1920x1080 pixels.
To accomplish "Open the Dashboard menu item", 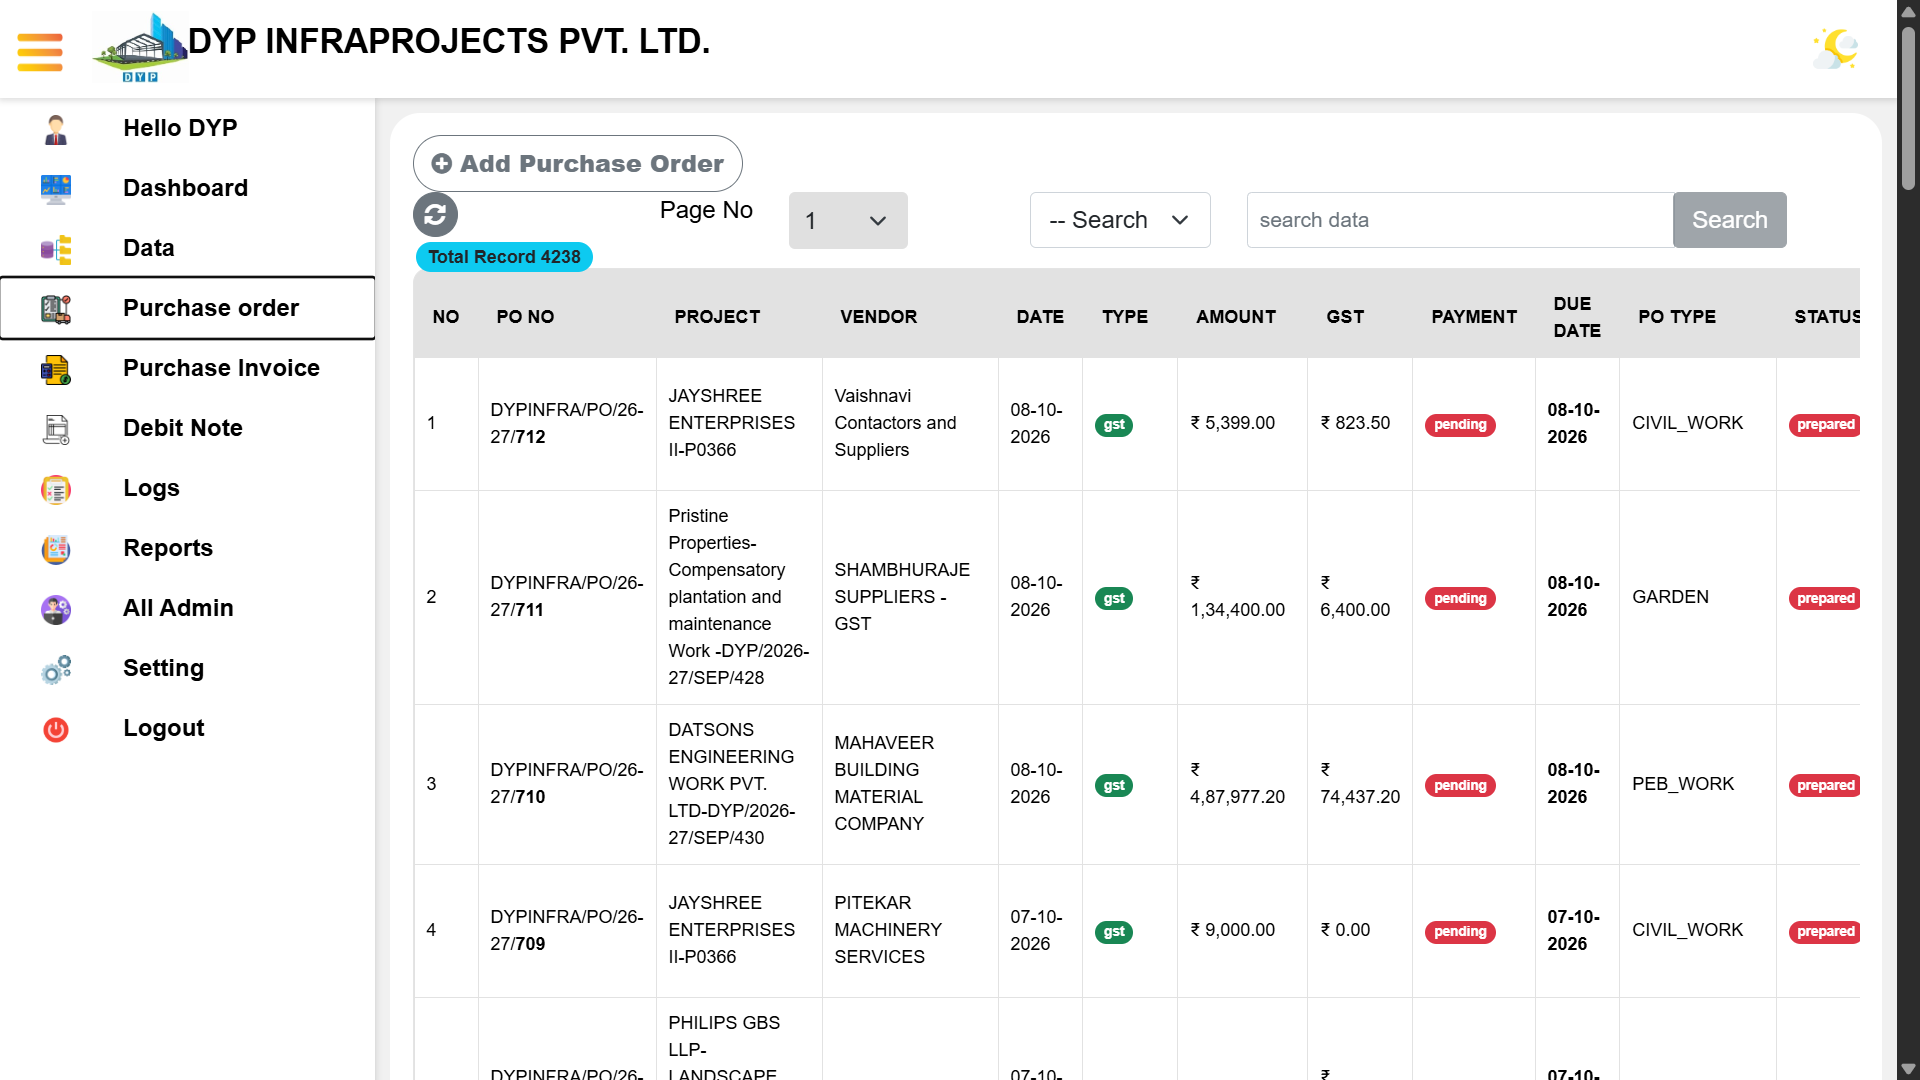I will coord(186,188).
